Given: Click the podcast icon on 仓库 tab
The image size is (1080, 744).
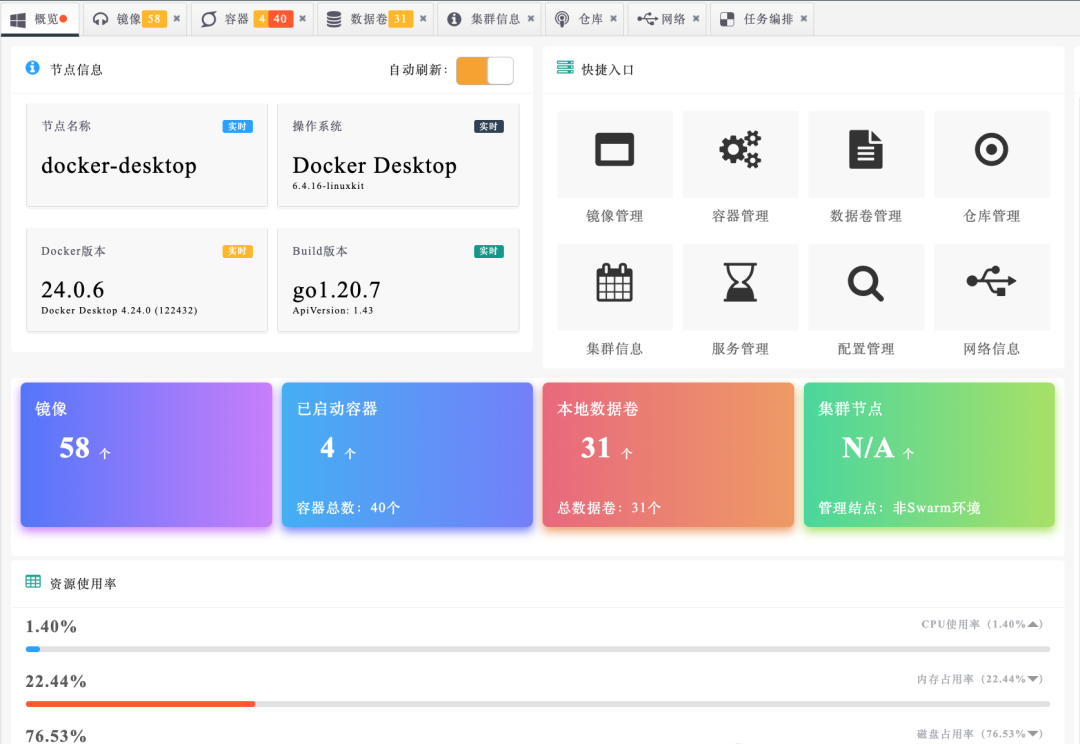Looking at the screenshot, I should [562, 19].
